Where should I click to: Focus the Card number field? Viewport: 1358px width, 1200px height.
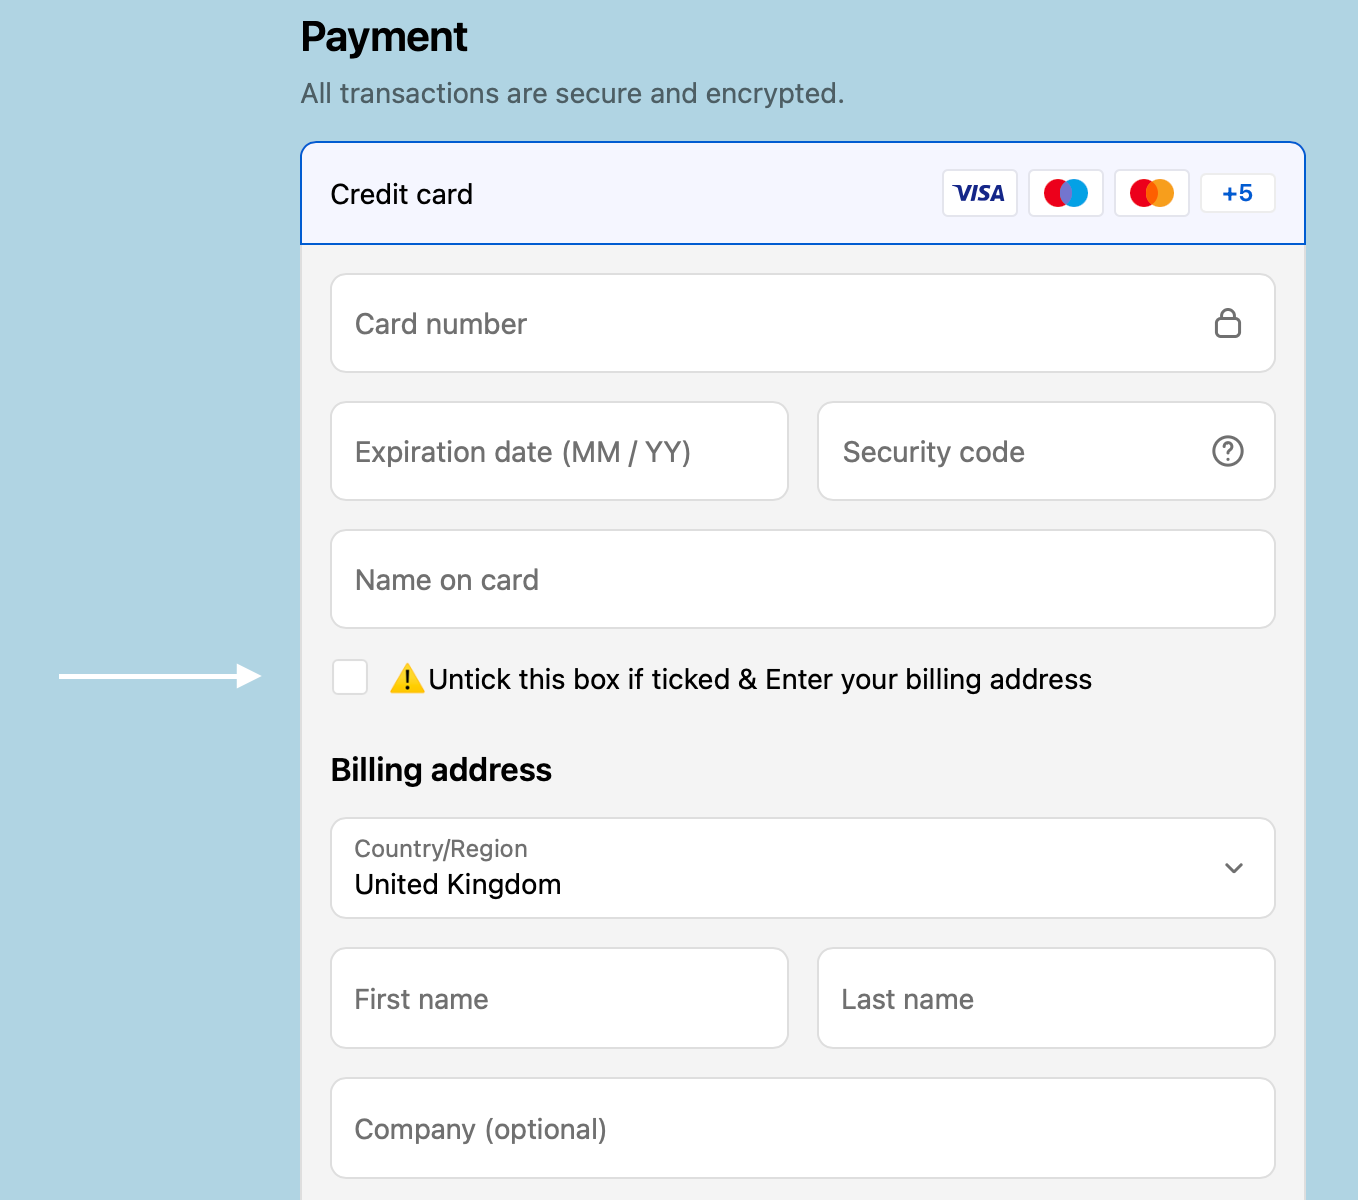coord(770,323)
